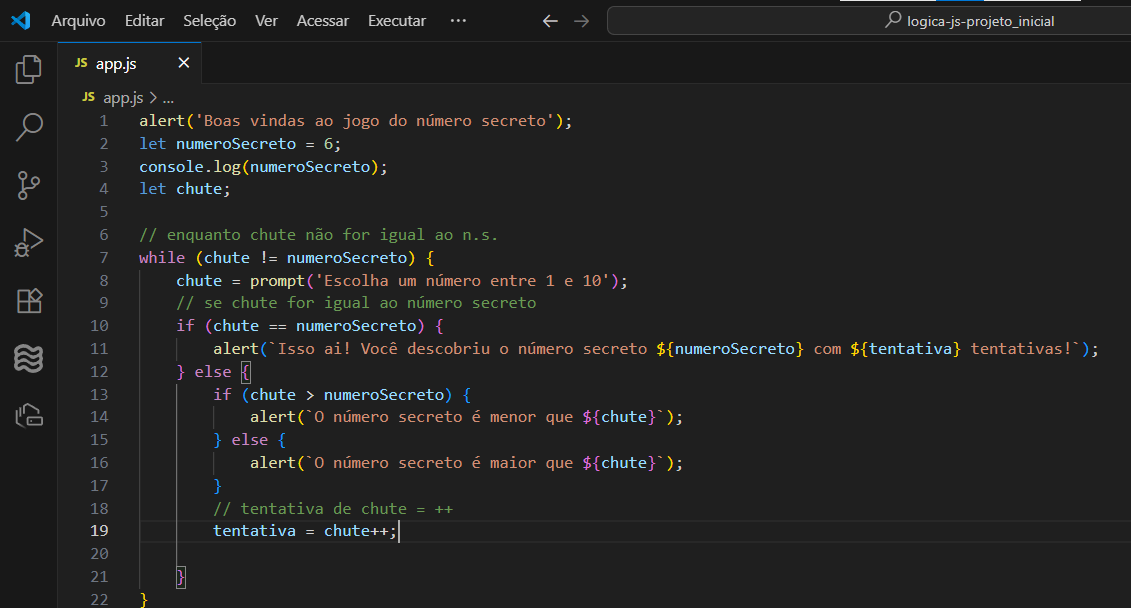Click the JS file icon on the app.js tab
Viewport: 1131px width, 608px height.
pyautogui.click(x=82, y=63)
